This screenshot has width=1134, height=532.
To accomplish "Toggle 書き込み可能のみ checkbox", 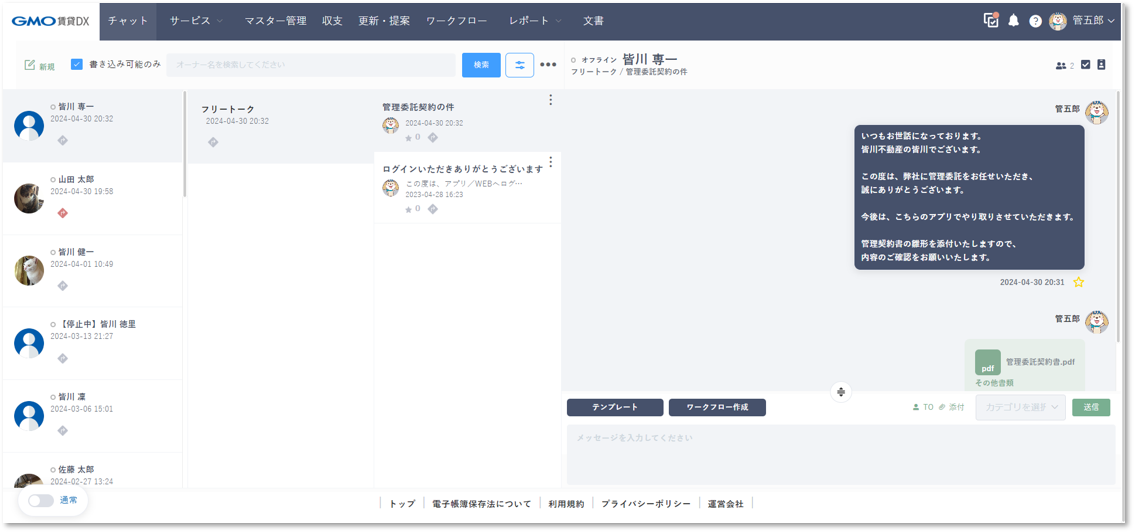I will pyautogui.click(x=77, y=64).
